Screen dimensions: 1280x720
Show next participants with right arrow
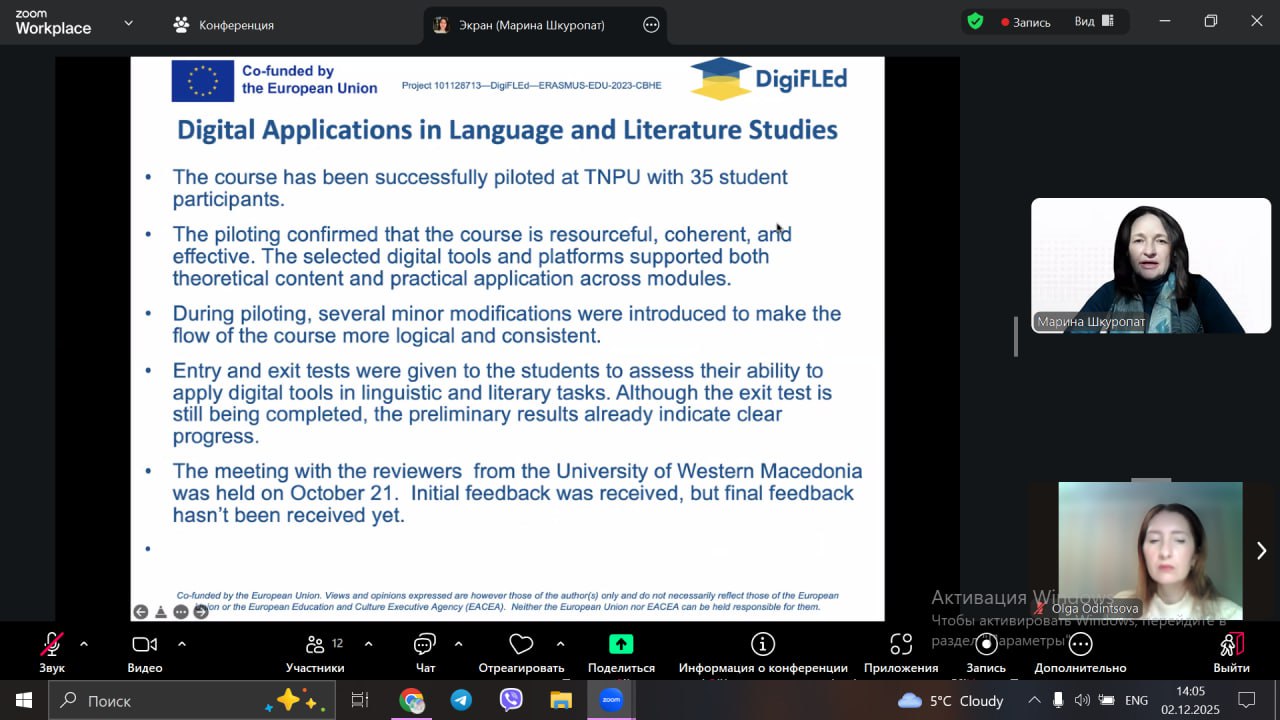[1261, 551]
